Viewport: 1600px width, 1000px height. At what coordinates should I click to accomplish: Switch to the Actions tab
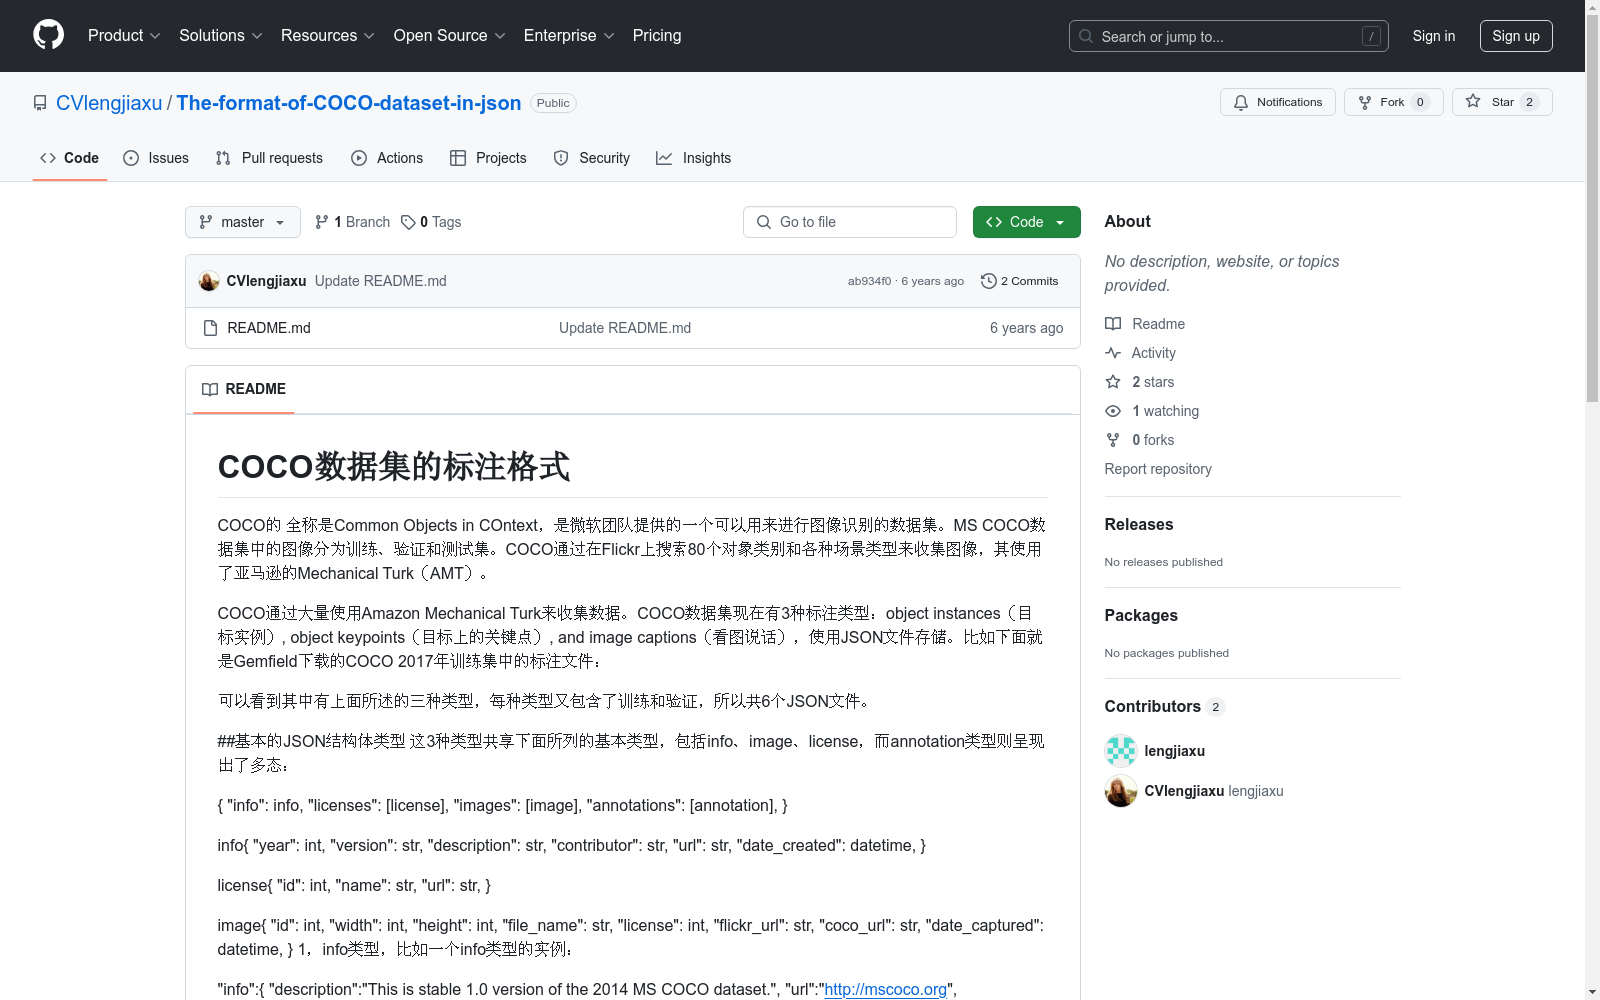(387, 158)
